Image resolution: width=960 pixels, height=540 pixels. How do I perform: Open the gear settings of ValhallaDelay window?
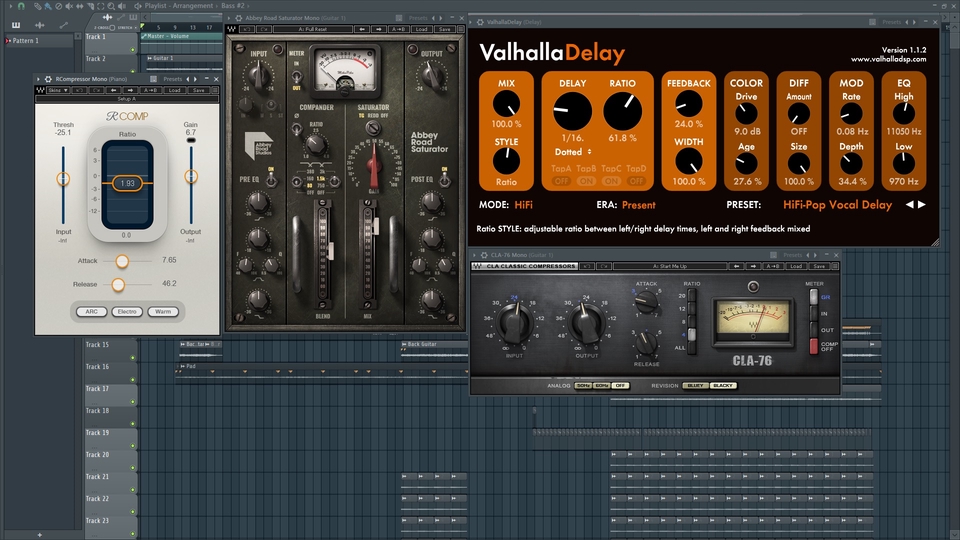pyautogui.click(x=480, y=22)
